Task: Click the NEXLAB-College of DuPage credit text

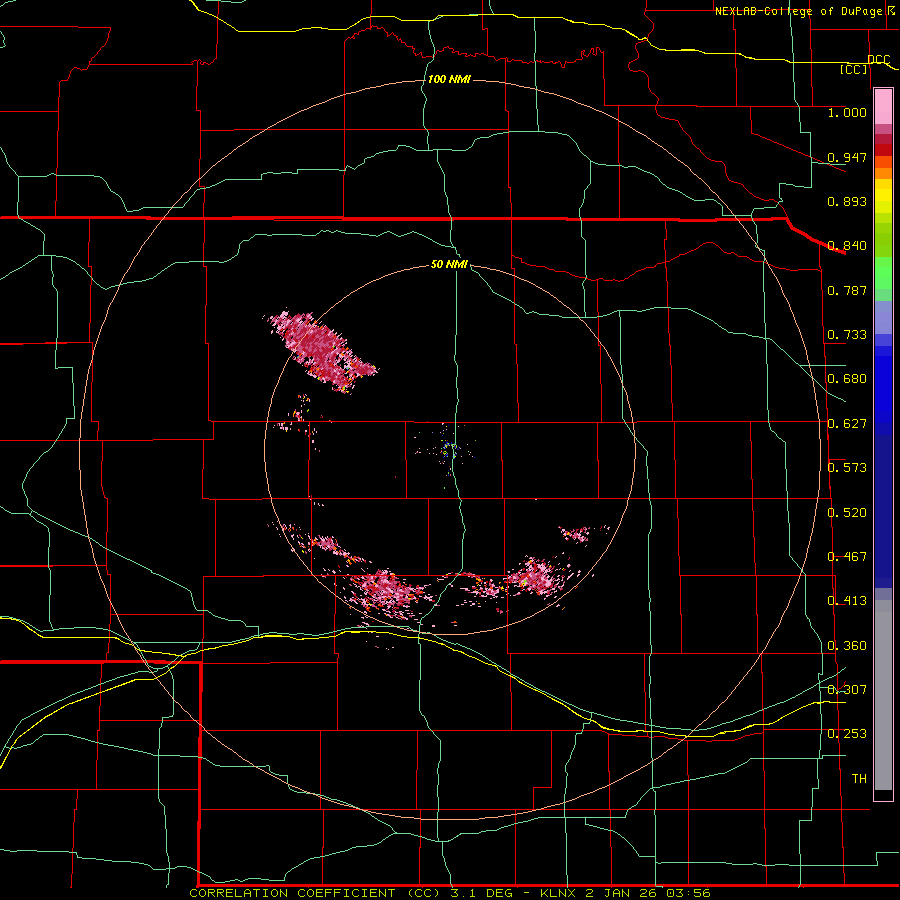Action: [798, 11]
